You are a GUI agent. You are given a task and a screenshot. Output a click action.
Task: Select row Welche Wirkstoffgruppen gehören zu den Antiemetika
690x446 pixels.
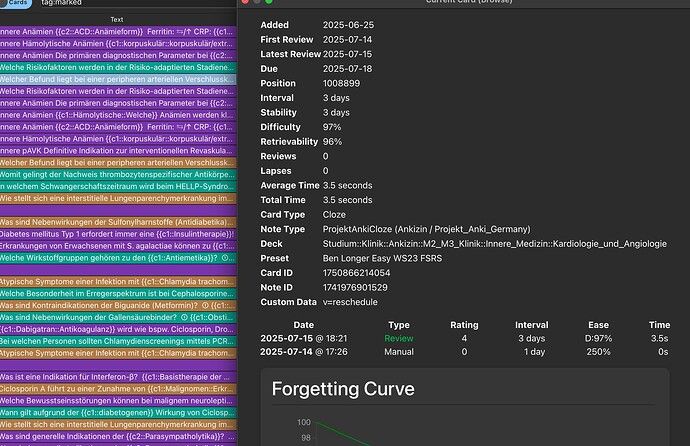pos(118,258)
